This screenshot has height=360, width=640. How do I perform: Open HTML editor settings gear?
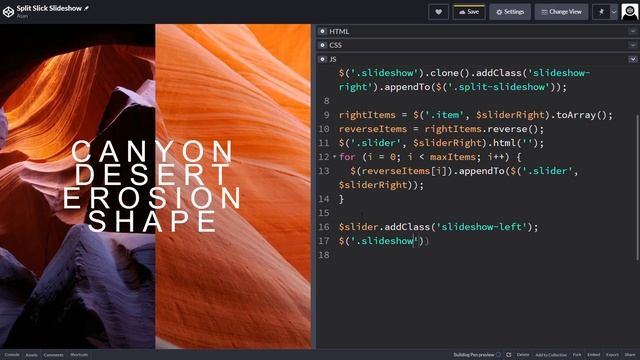tap(322, 31)
